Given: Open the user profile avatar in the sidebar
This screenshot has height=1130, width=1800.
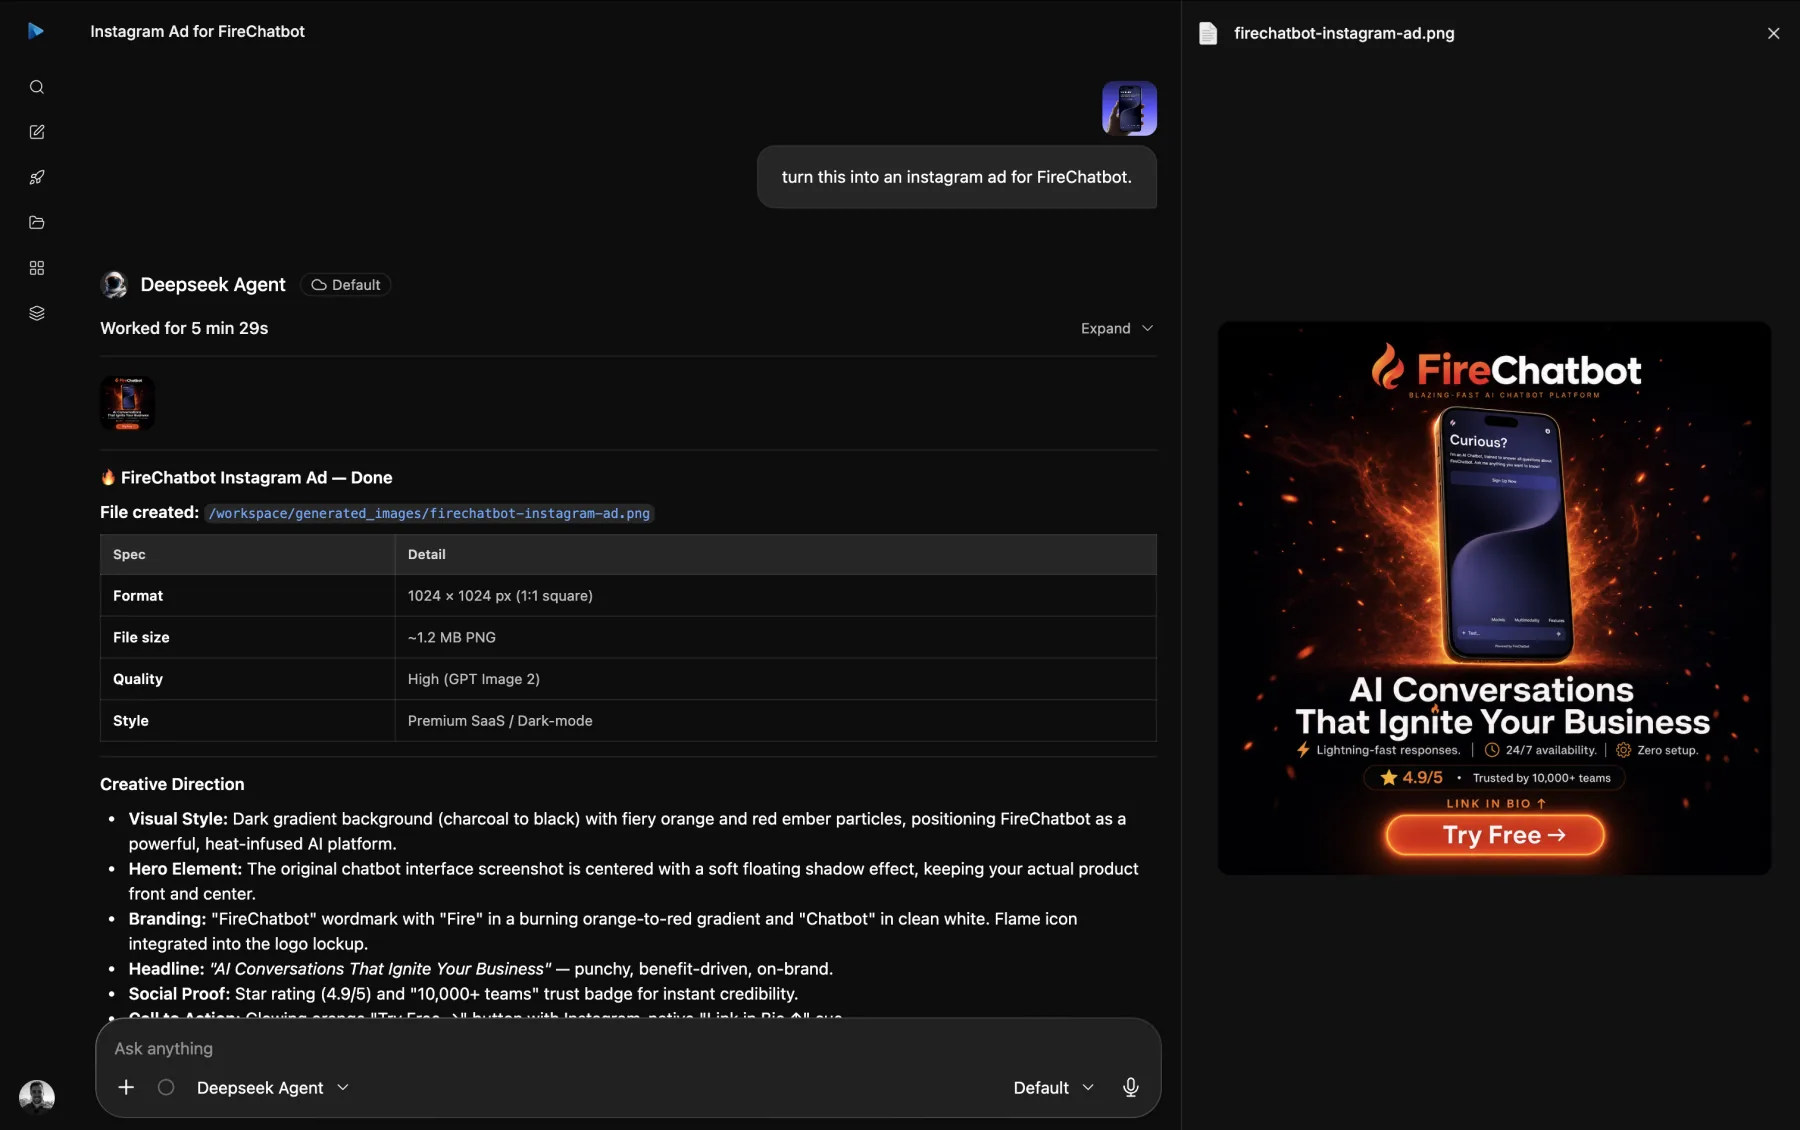Looking at the screenshot, I should (x=37, y=1096).
